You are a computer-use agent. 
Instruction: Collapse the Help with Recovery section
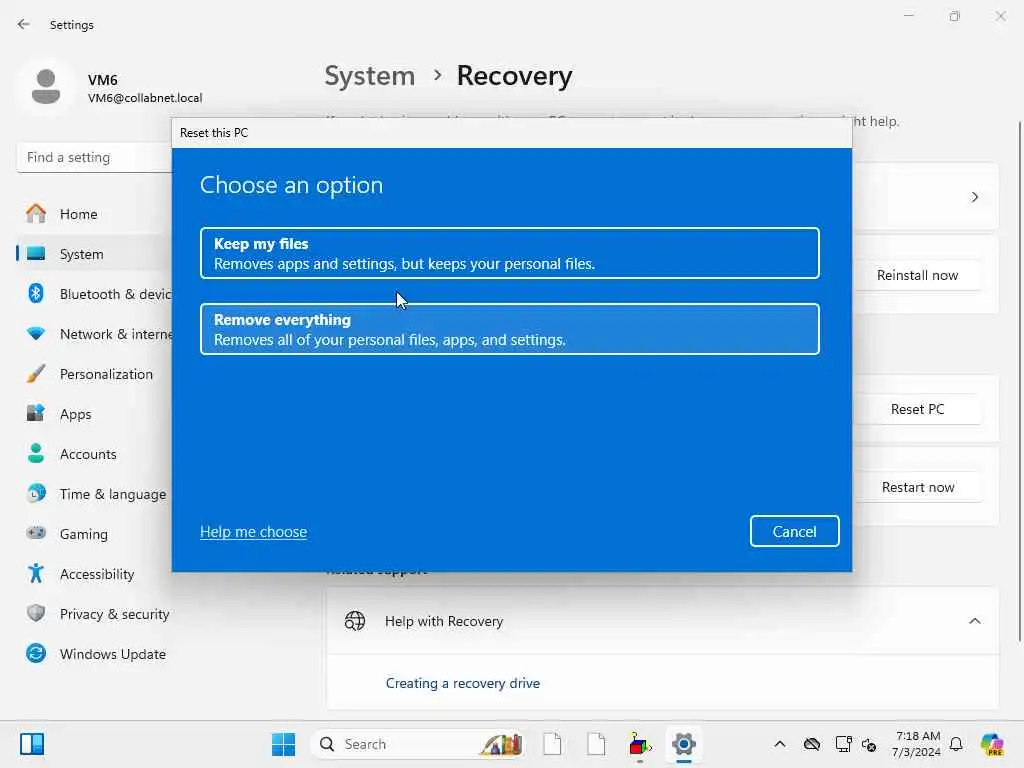(x=974, y=621)
